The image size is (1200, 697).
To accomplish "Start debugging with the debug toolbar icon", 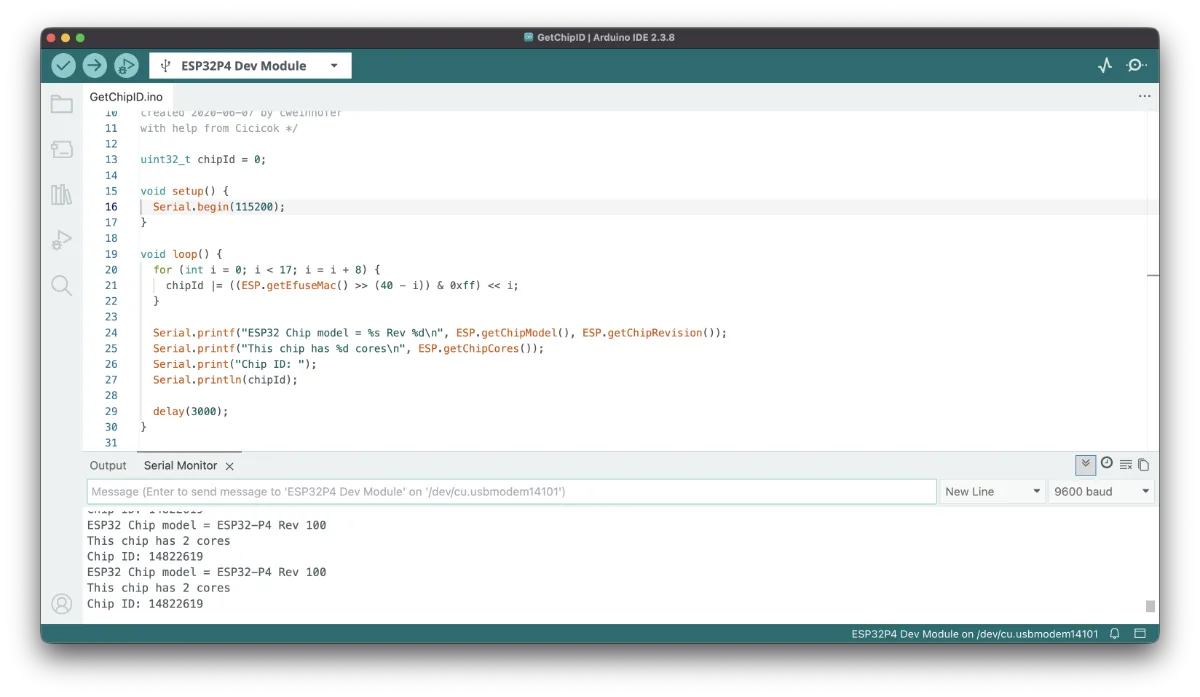I will 126,66.
